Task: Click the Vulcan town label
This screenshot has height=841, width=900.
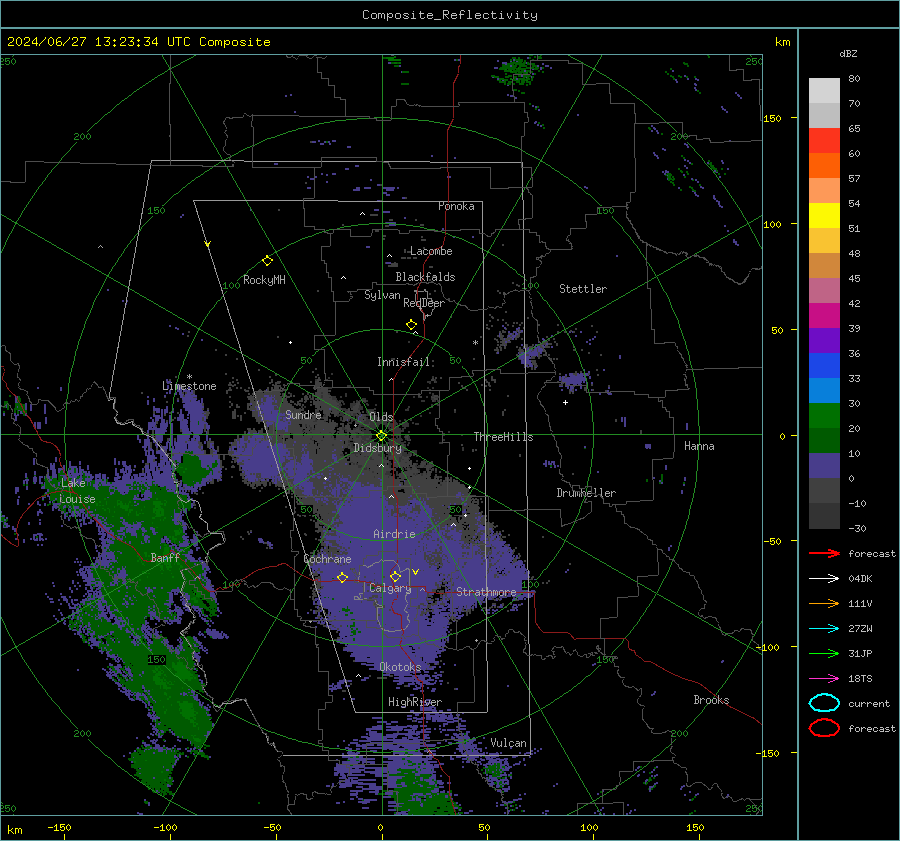Action: 509,743
